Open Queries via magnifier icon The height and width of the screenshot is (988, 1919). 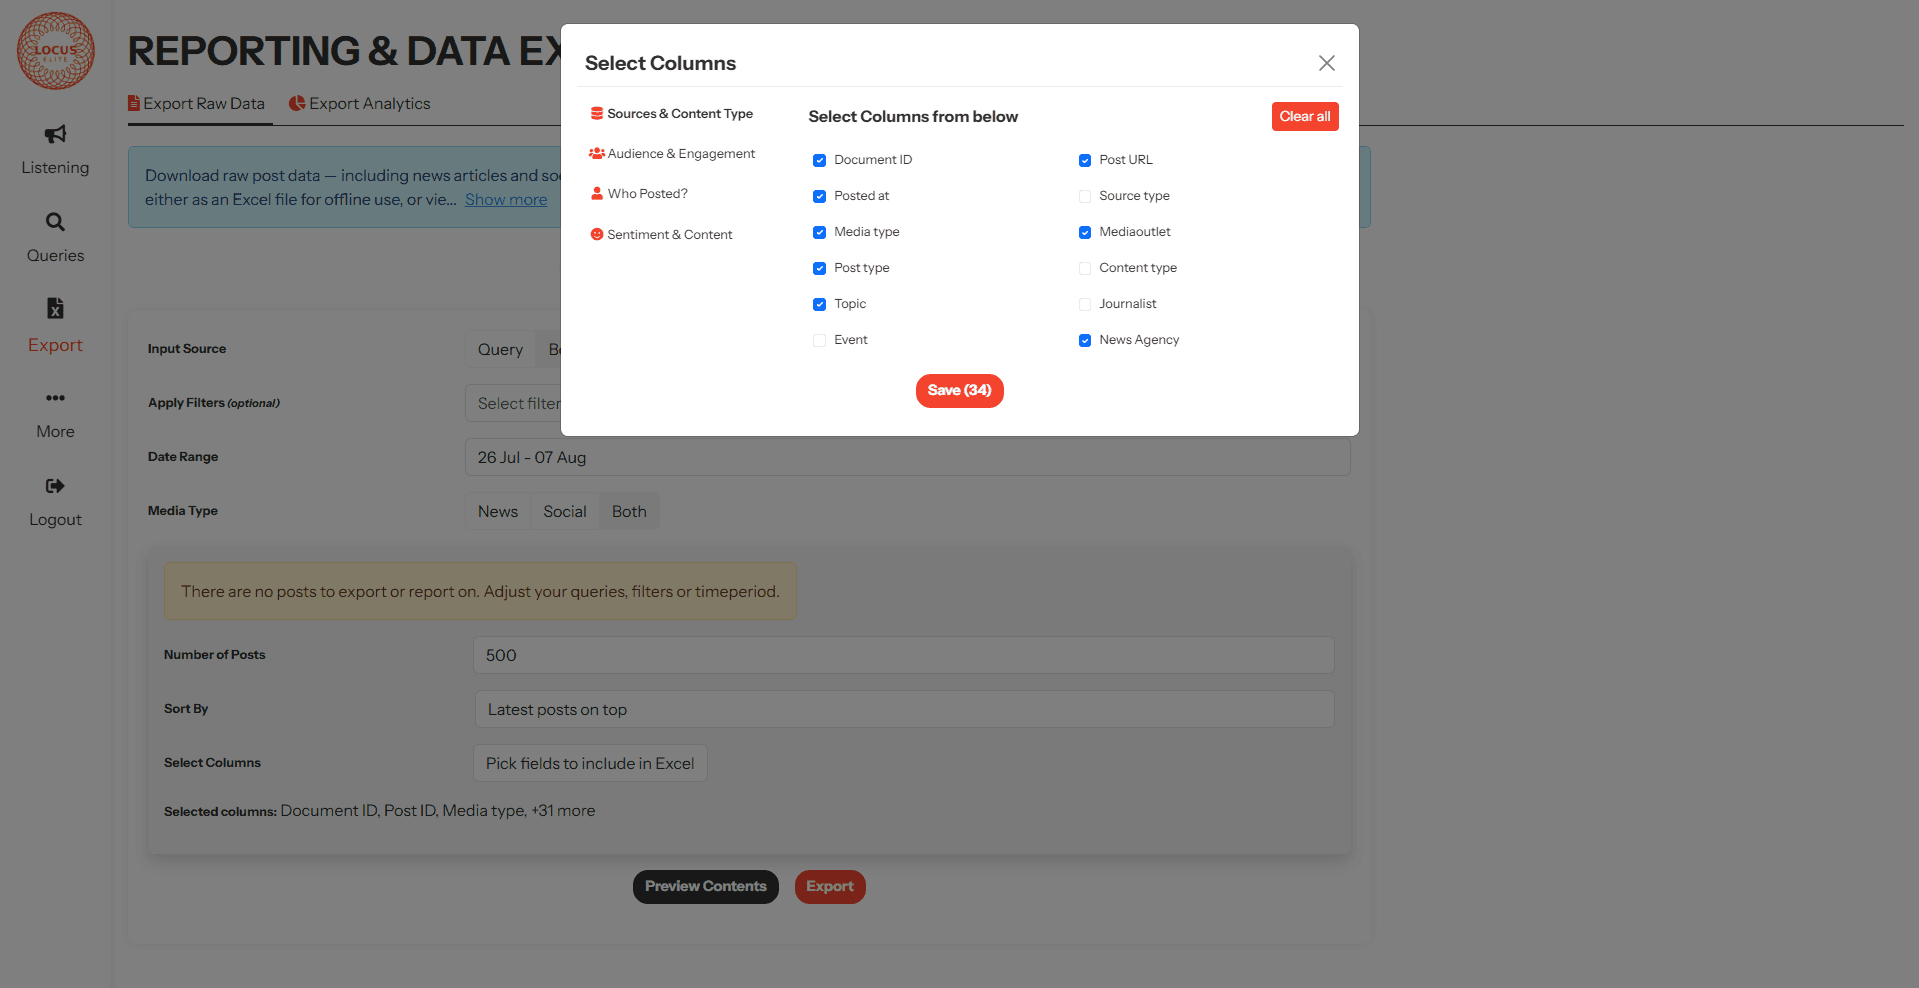(x=55, y=222)
